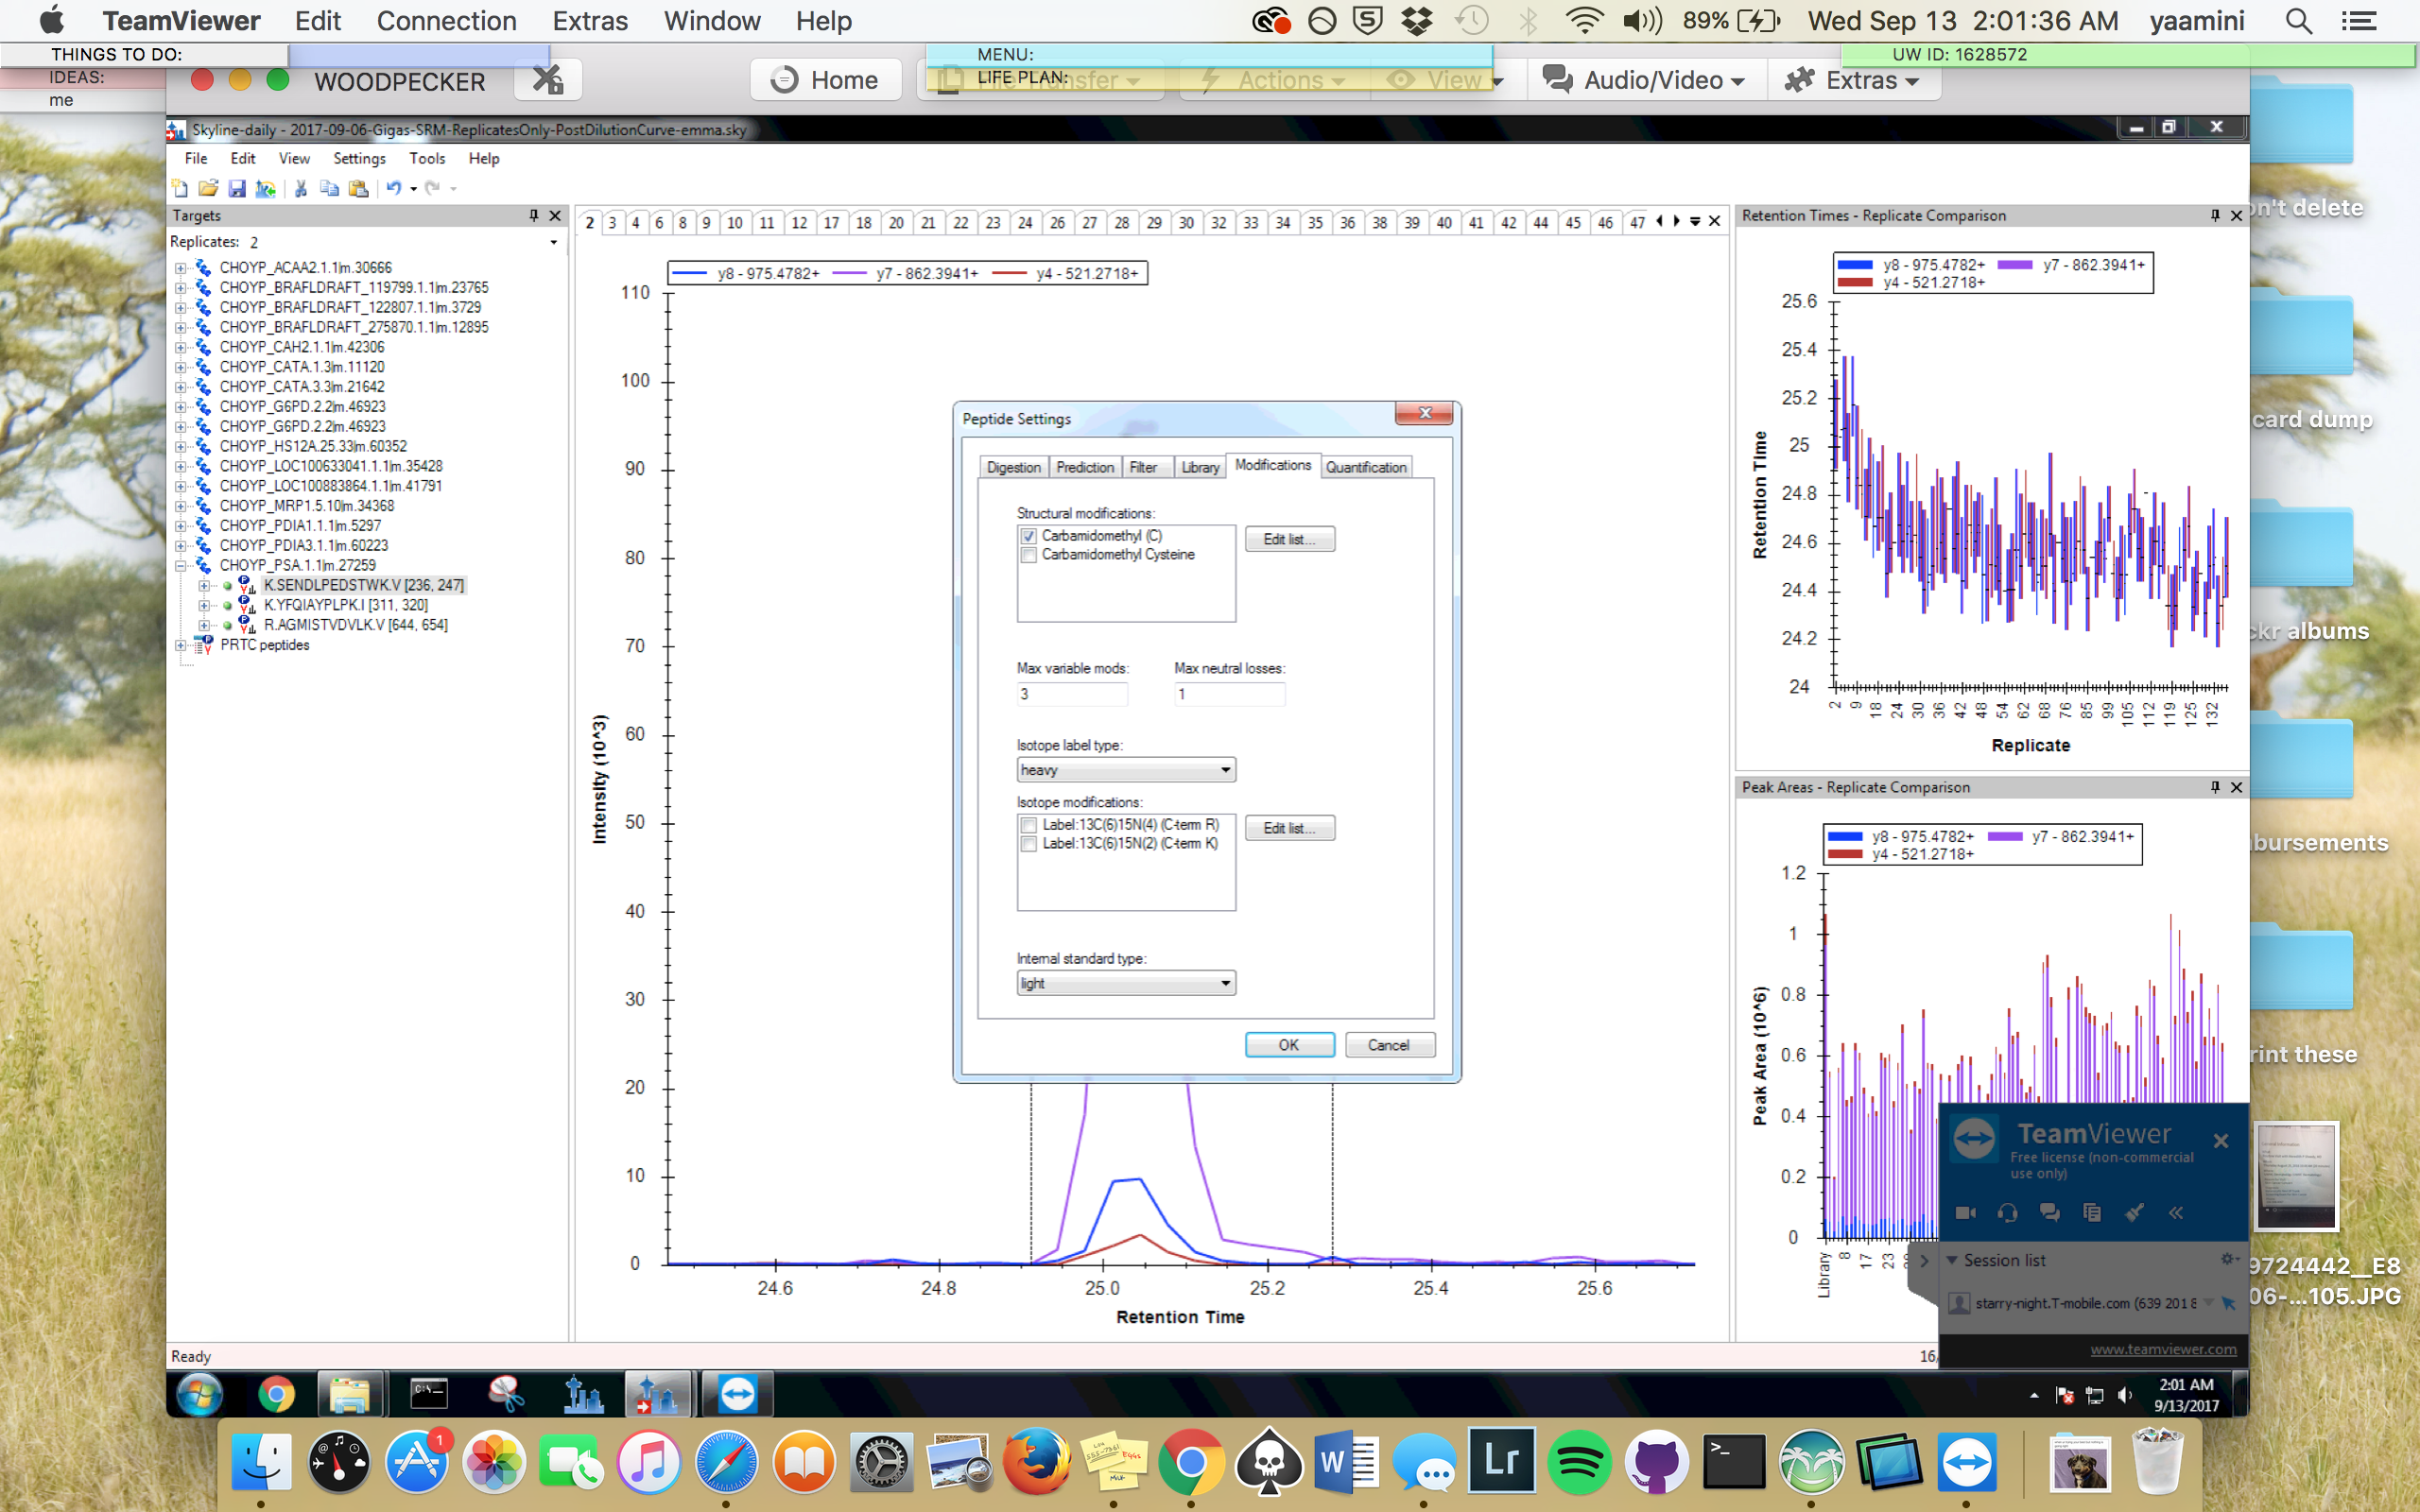Click OK in Peptide Settings
Viewport: 2420px width, 1512px height.
(x=1289, y=1044)
